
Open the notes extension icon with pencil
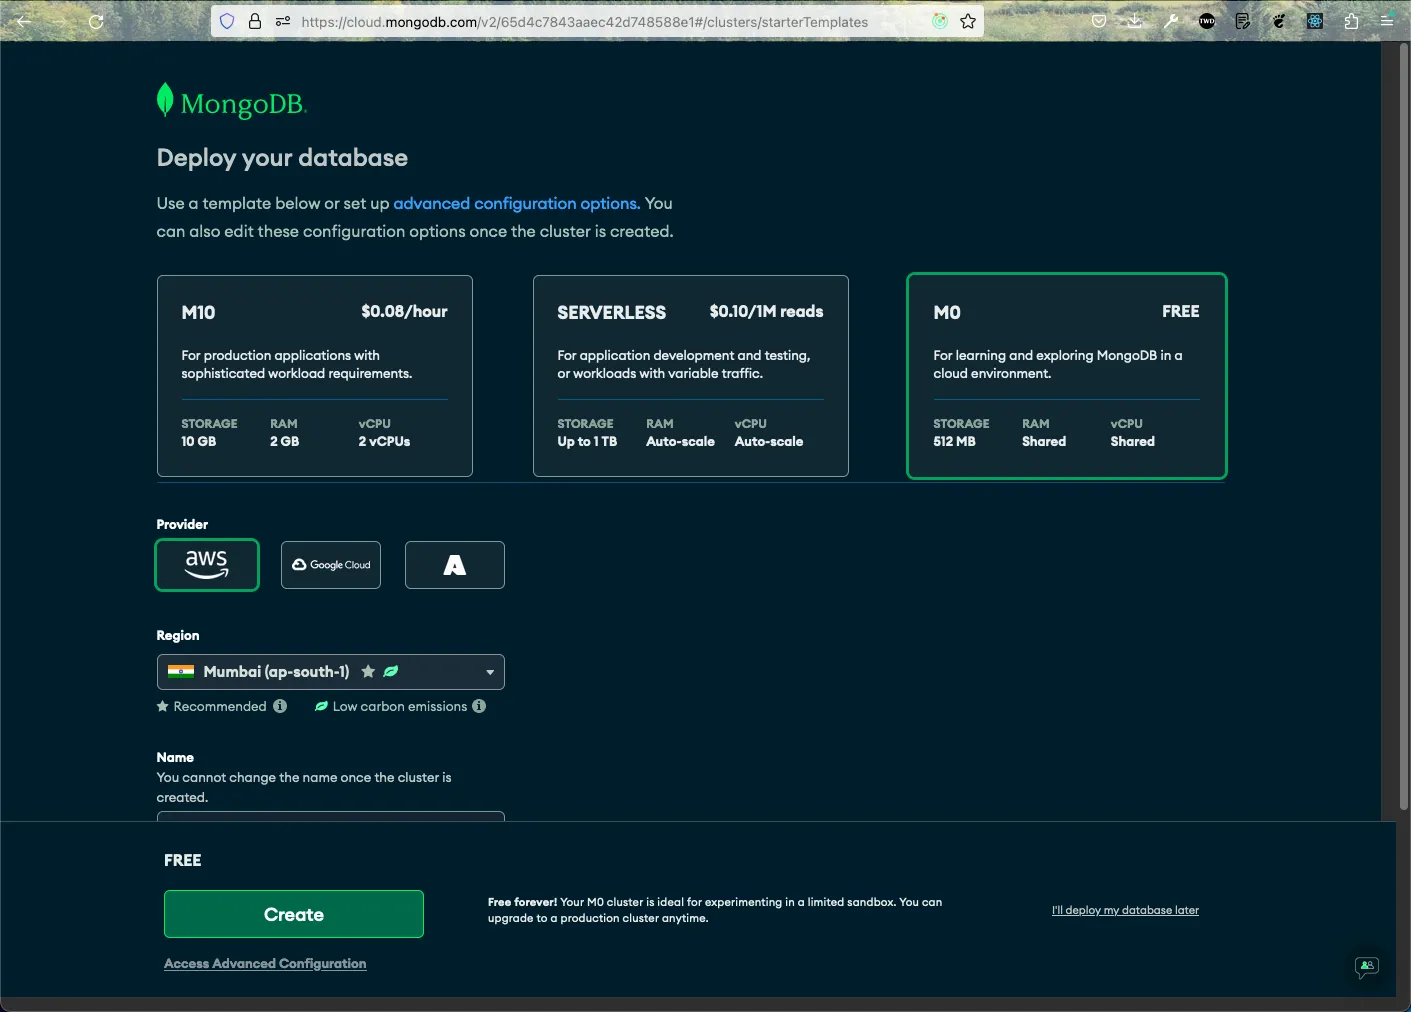tap(1243, 21)
